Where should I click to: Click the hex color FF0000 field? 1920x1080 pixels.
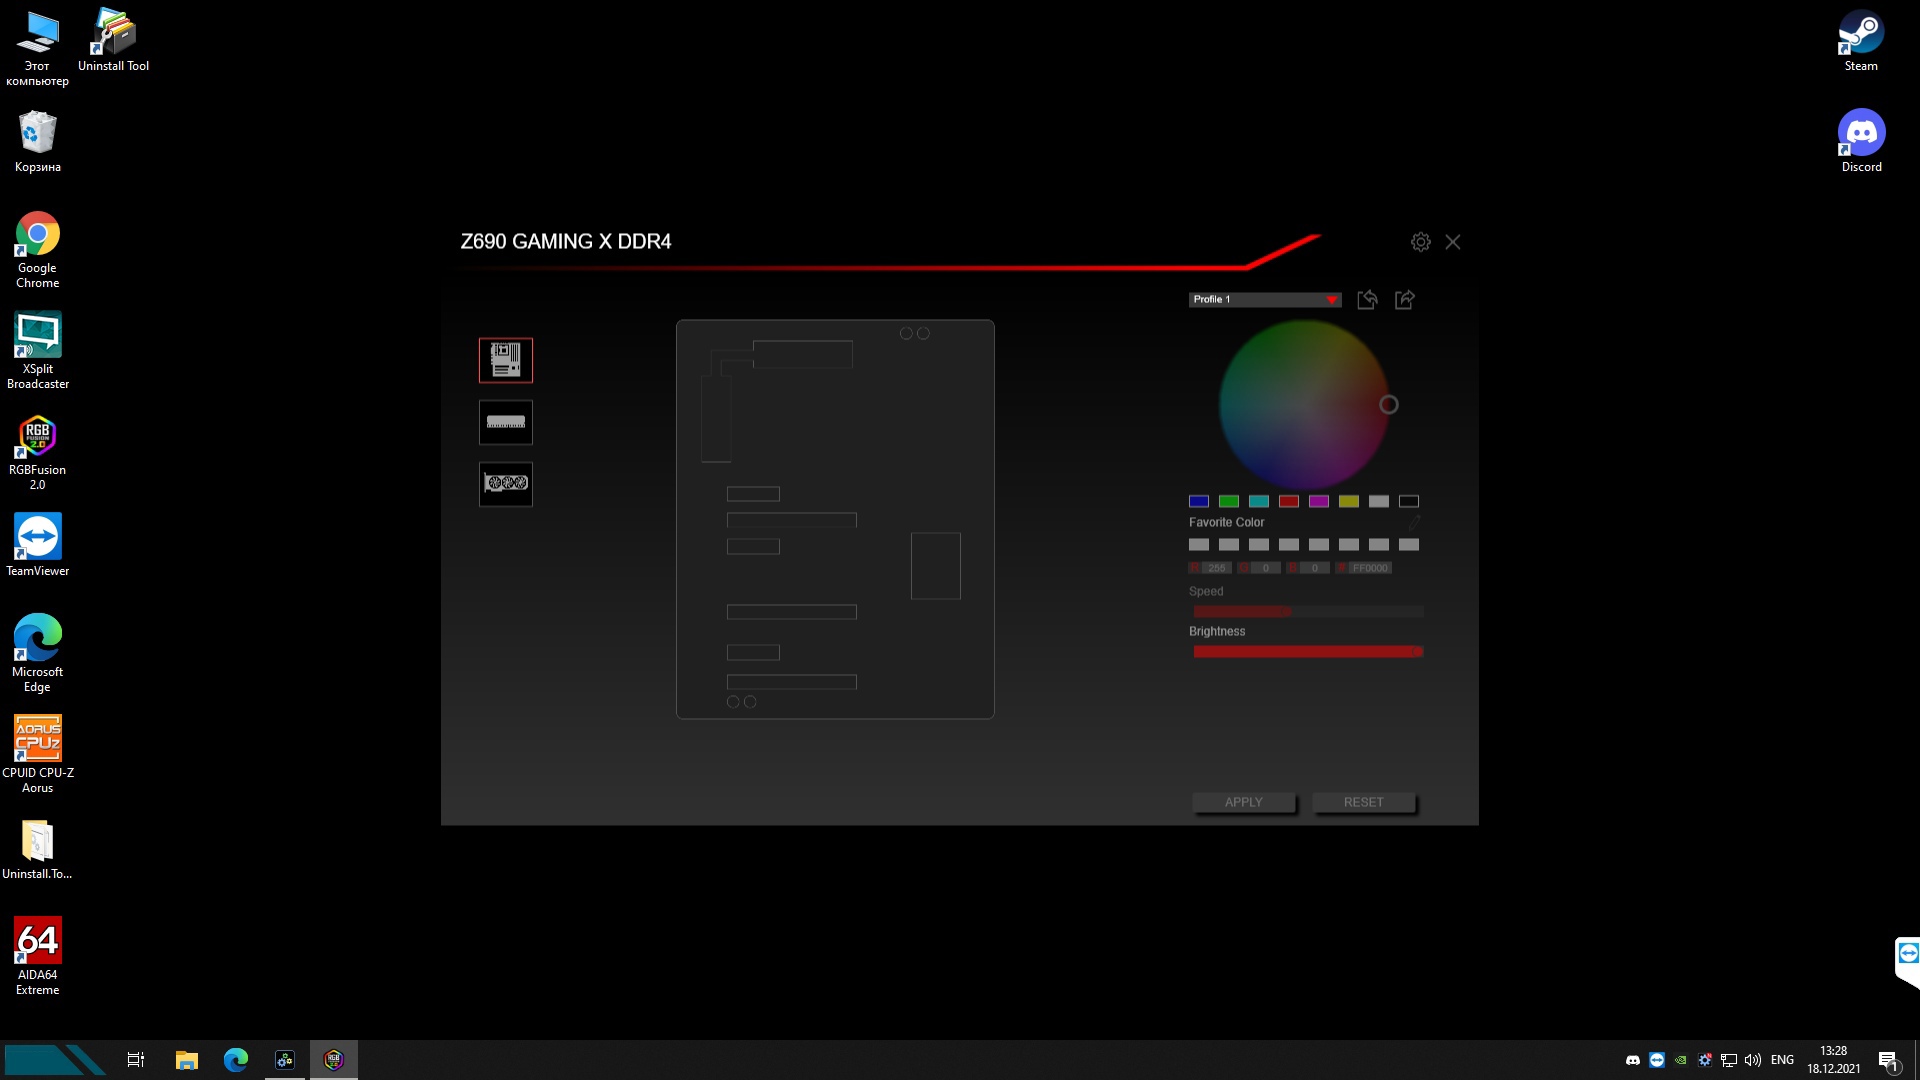1369,568
